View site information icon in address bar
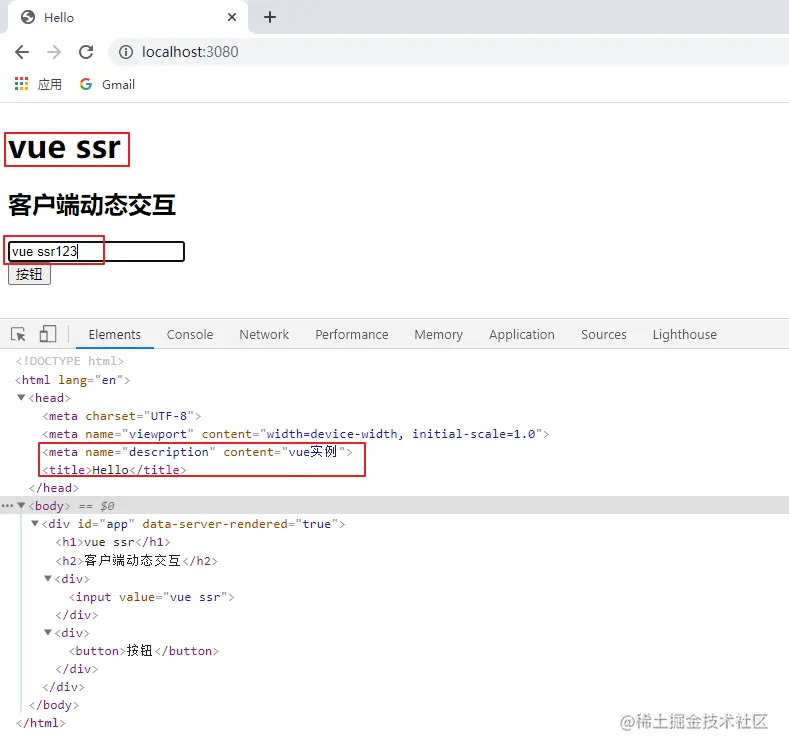This screenshot has height=752, width=789. tap(126, 52)
